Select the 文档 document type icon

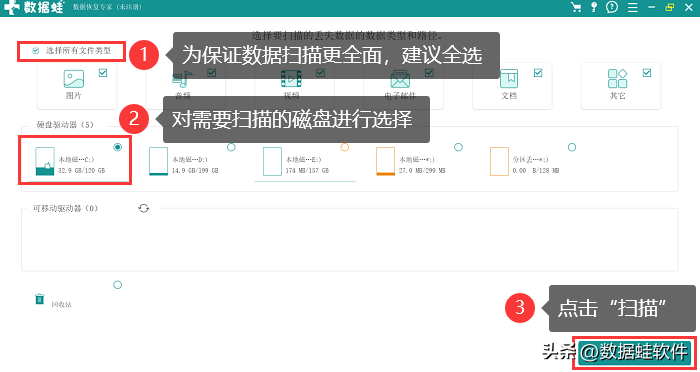pos(509,79)
